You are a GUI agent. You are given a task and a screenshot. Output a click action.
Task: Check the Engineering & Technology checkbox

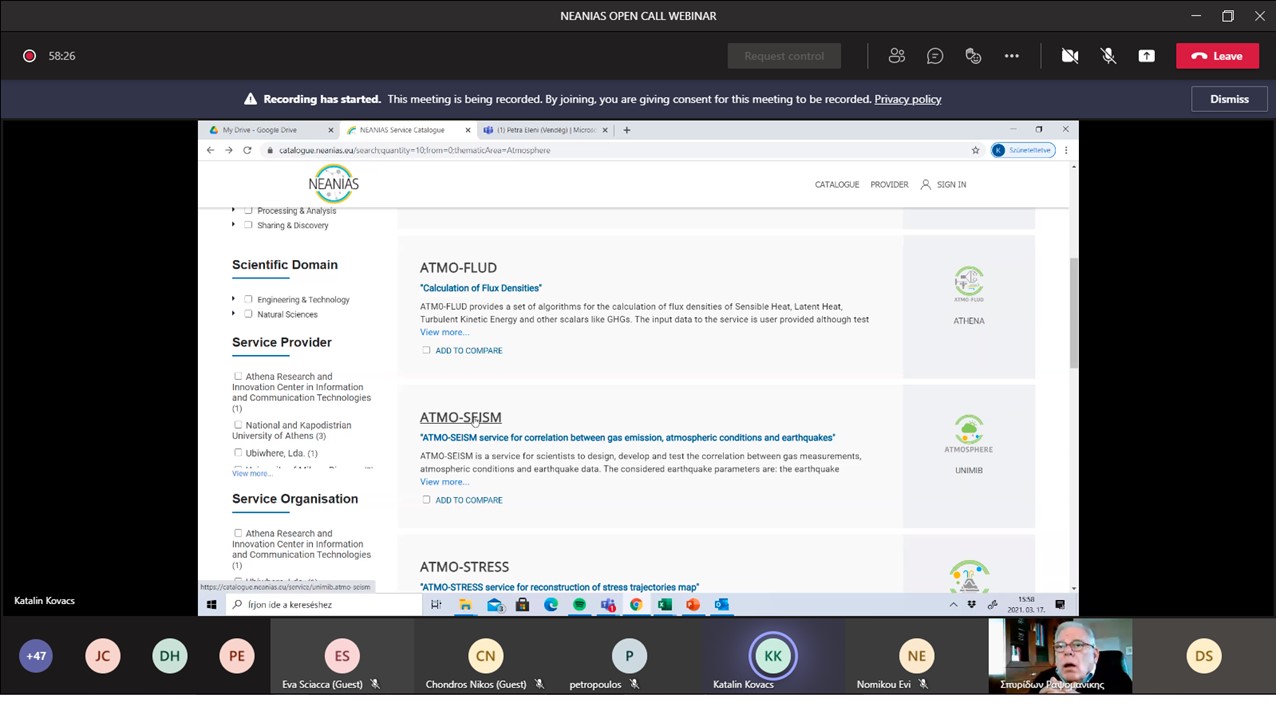(x=248, y=299)
